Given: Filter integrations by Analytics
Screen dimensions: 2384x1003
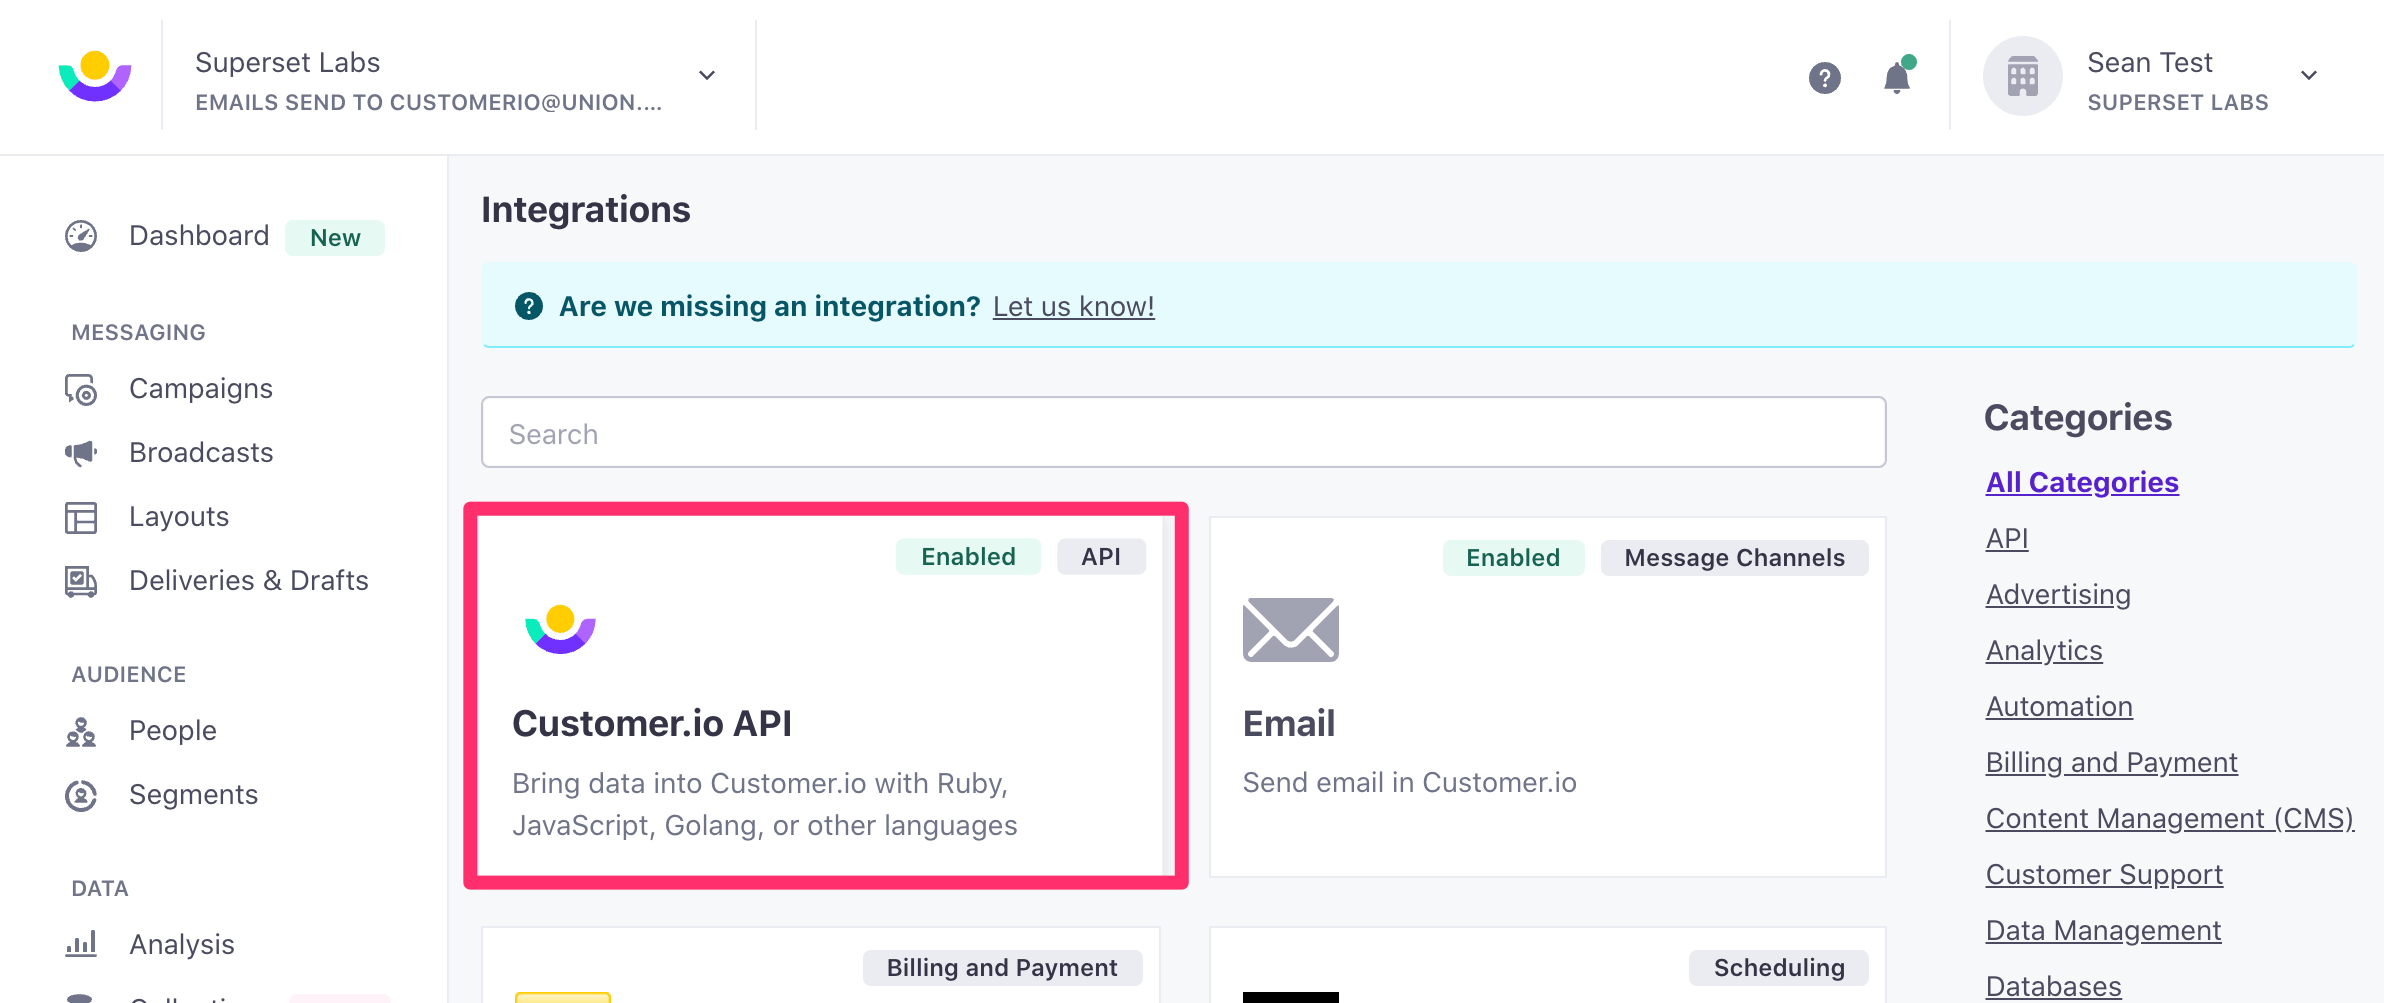Looking at the screenshot, I should click(2044, 651).
